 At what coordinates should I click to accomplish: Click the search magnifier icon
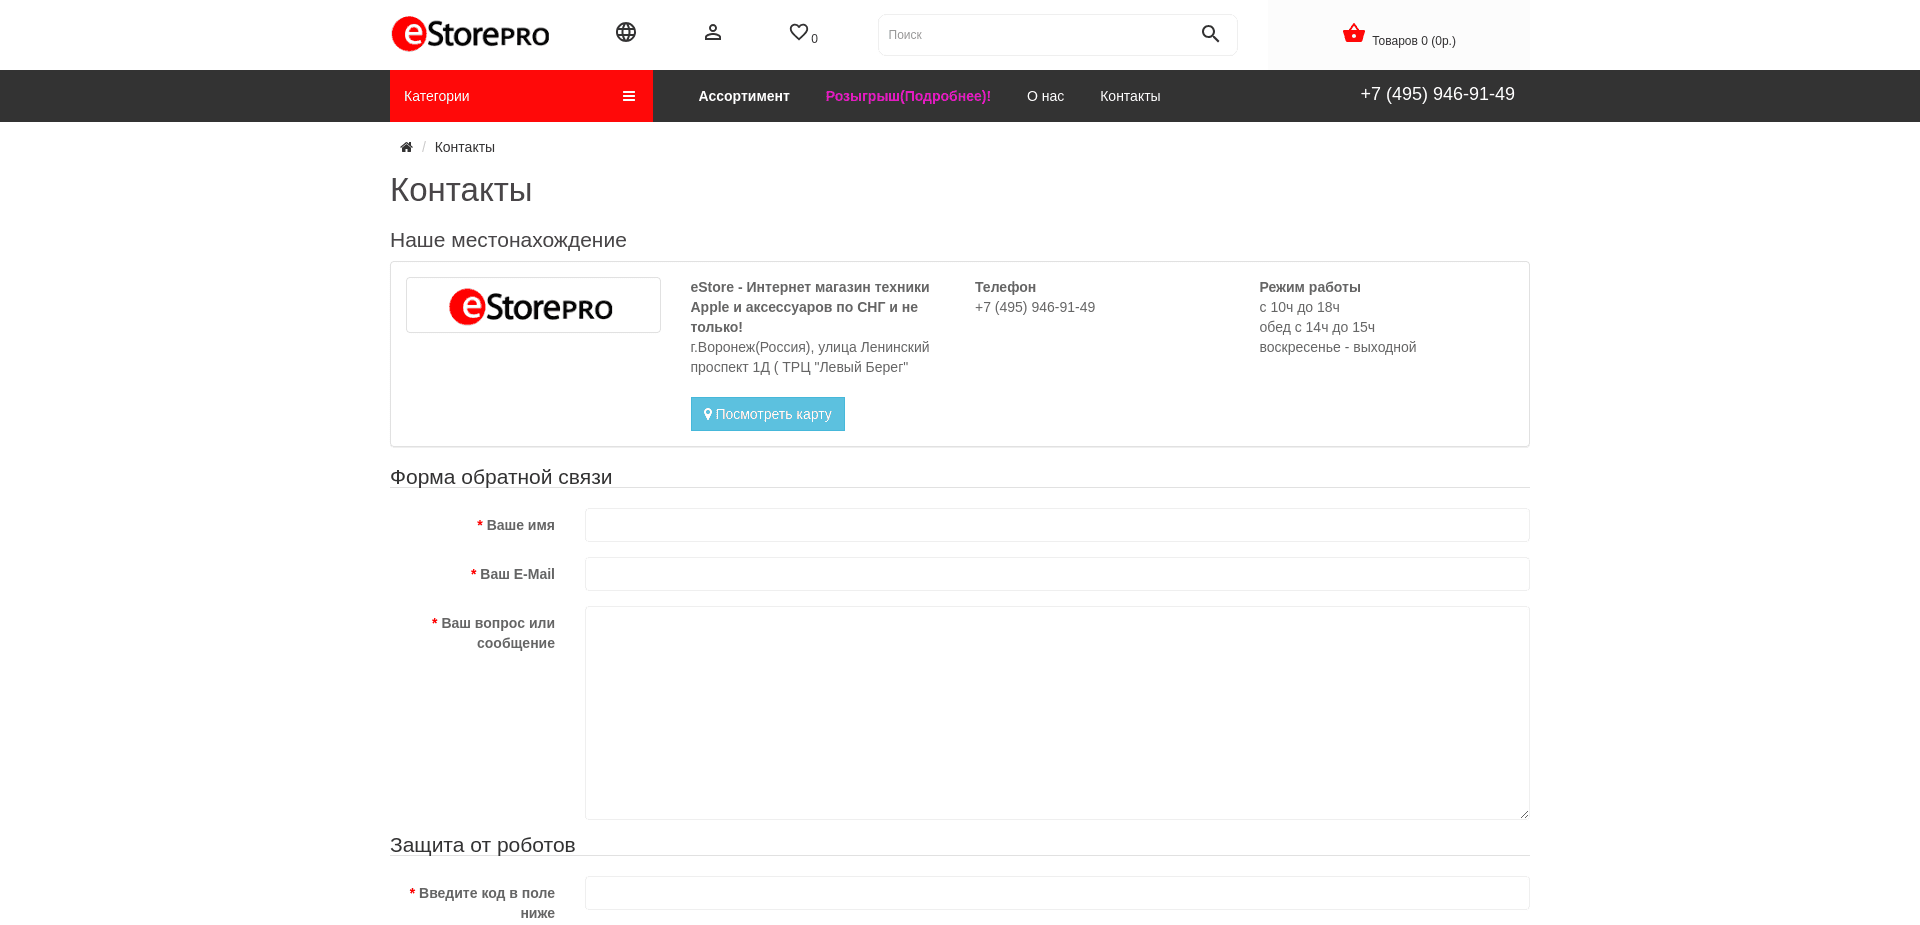click(x=1210, y=34)
